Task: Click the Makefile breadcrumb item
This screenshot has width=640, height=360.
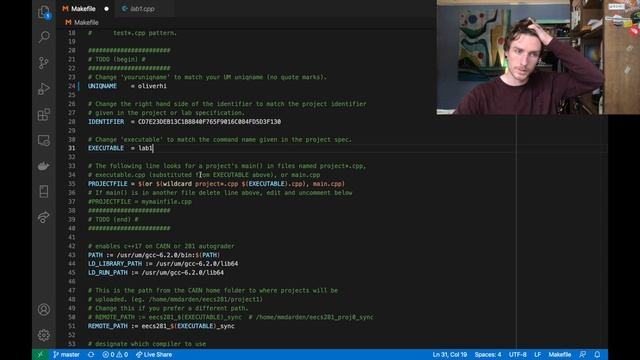Action: 82,22
